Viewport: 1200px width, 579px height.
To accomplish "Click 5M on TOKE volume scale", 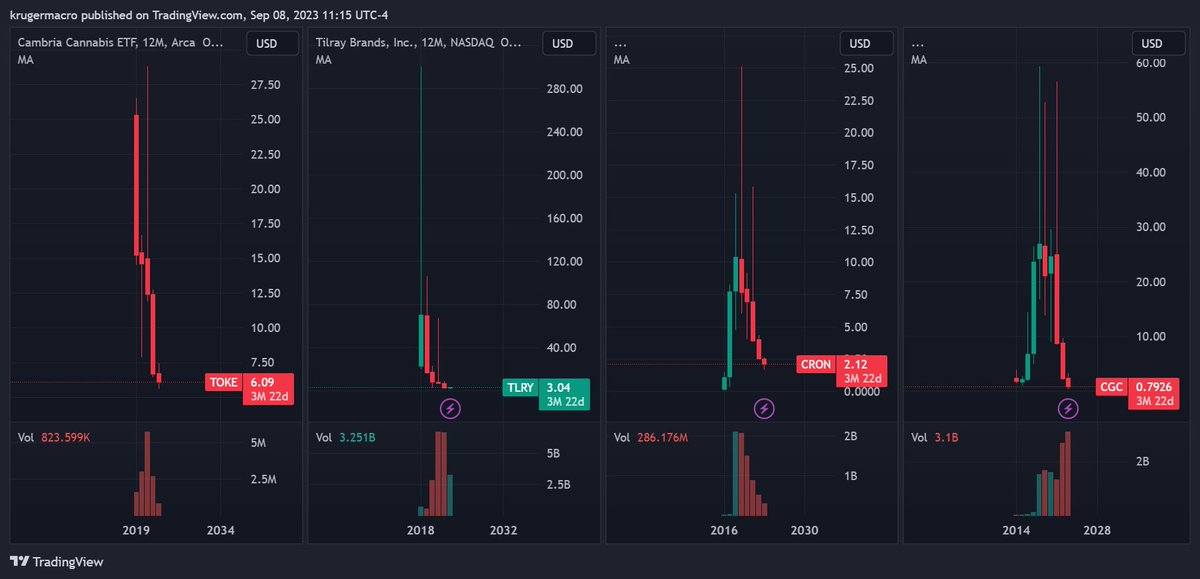I will point(258,443).
